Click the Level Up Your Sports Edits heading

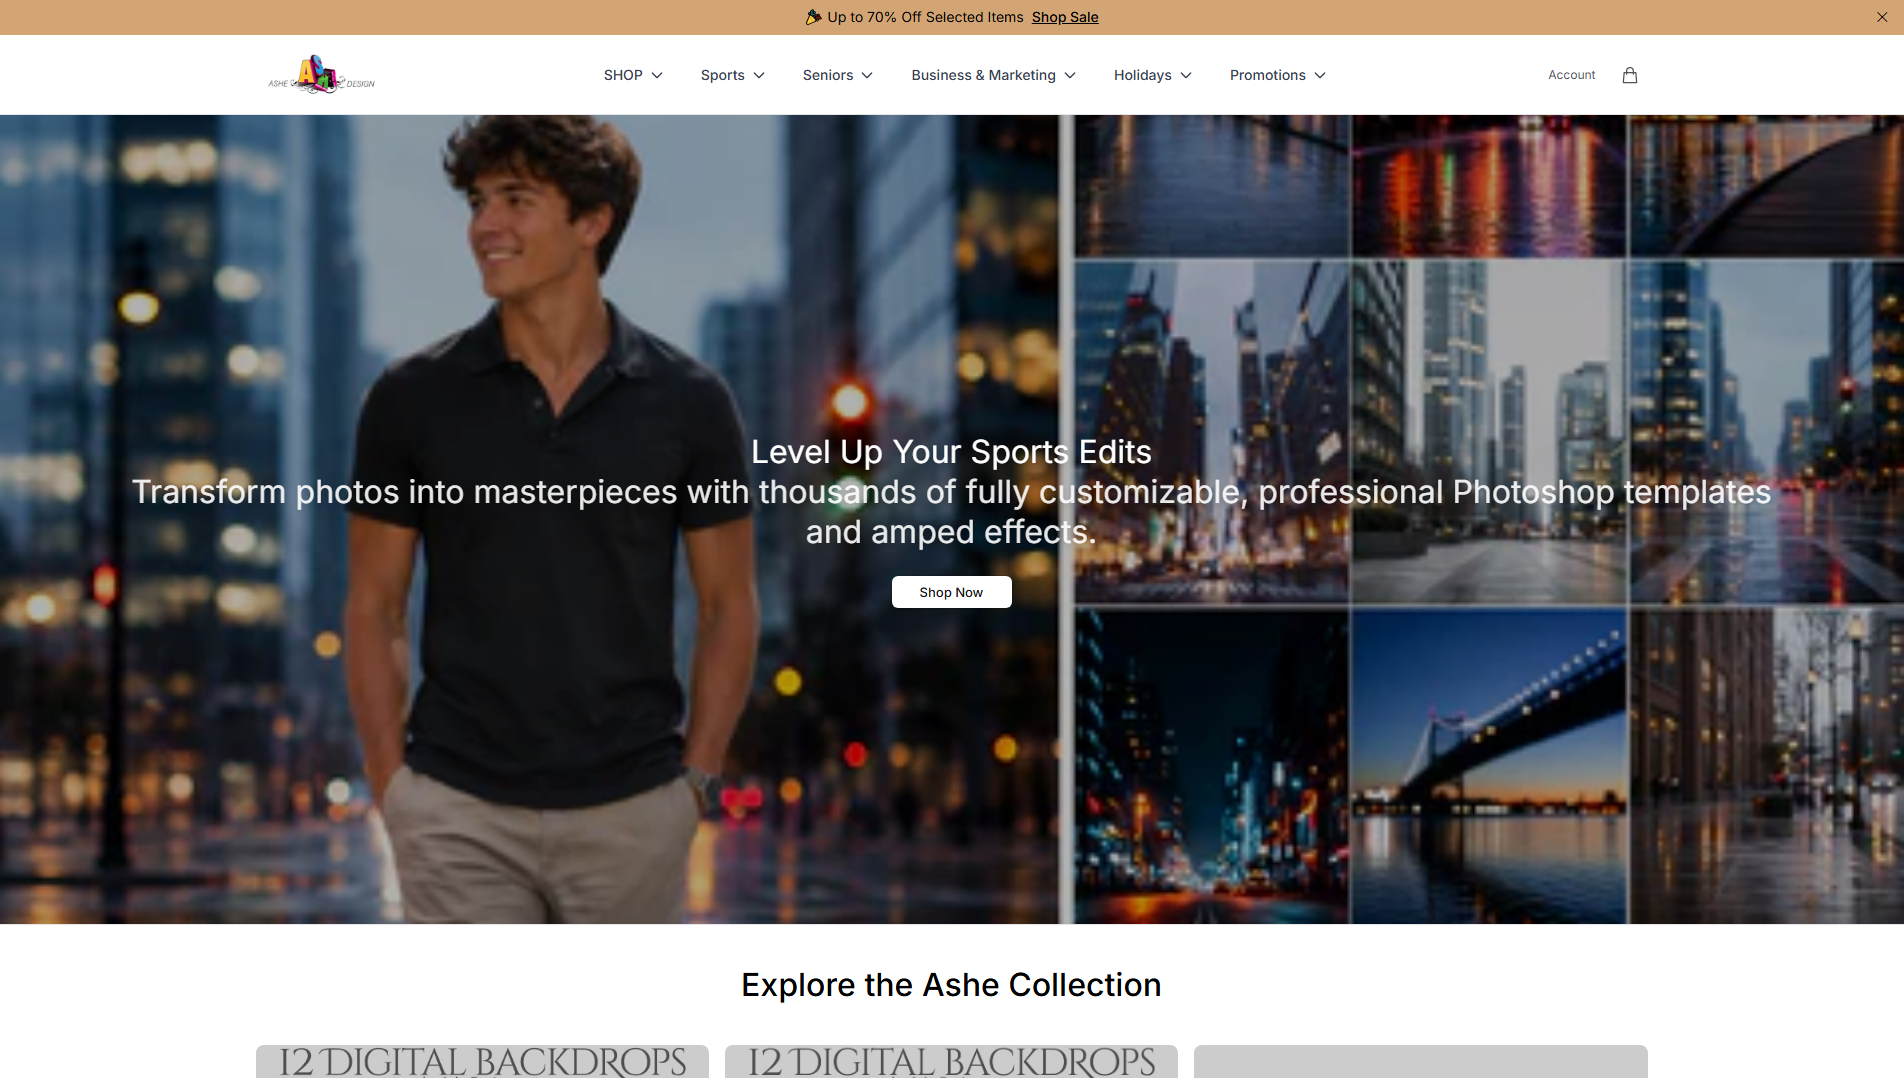pos(952,452)
